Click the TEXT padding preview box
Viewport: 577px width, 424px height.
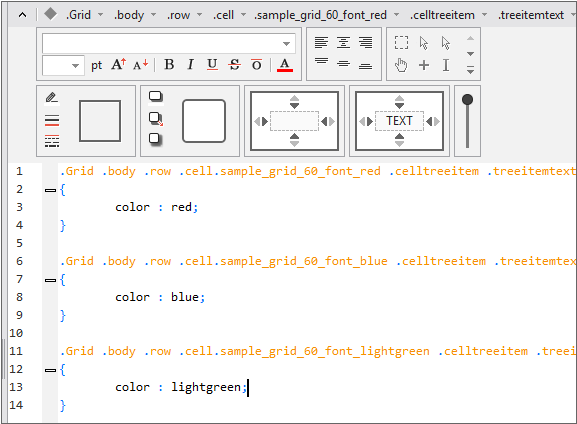click(x=399, y=121)
